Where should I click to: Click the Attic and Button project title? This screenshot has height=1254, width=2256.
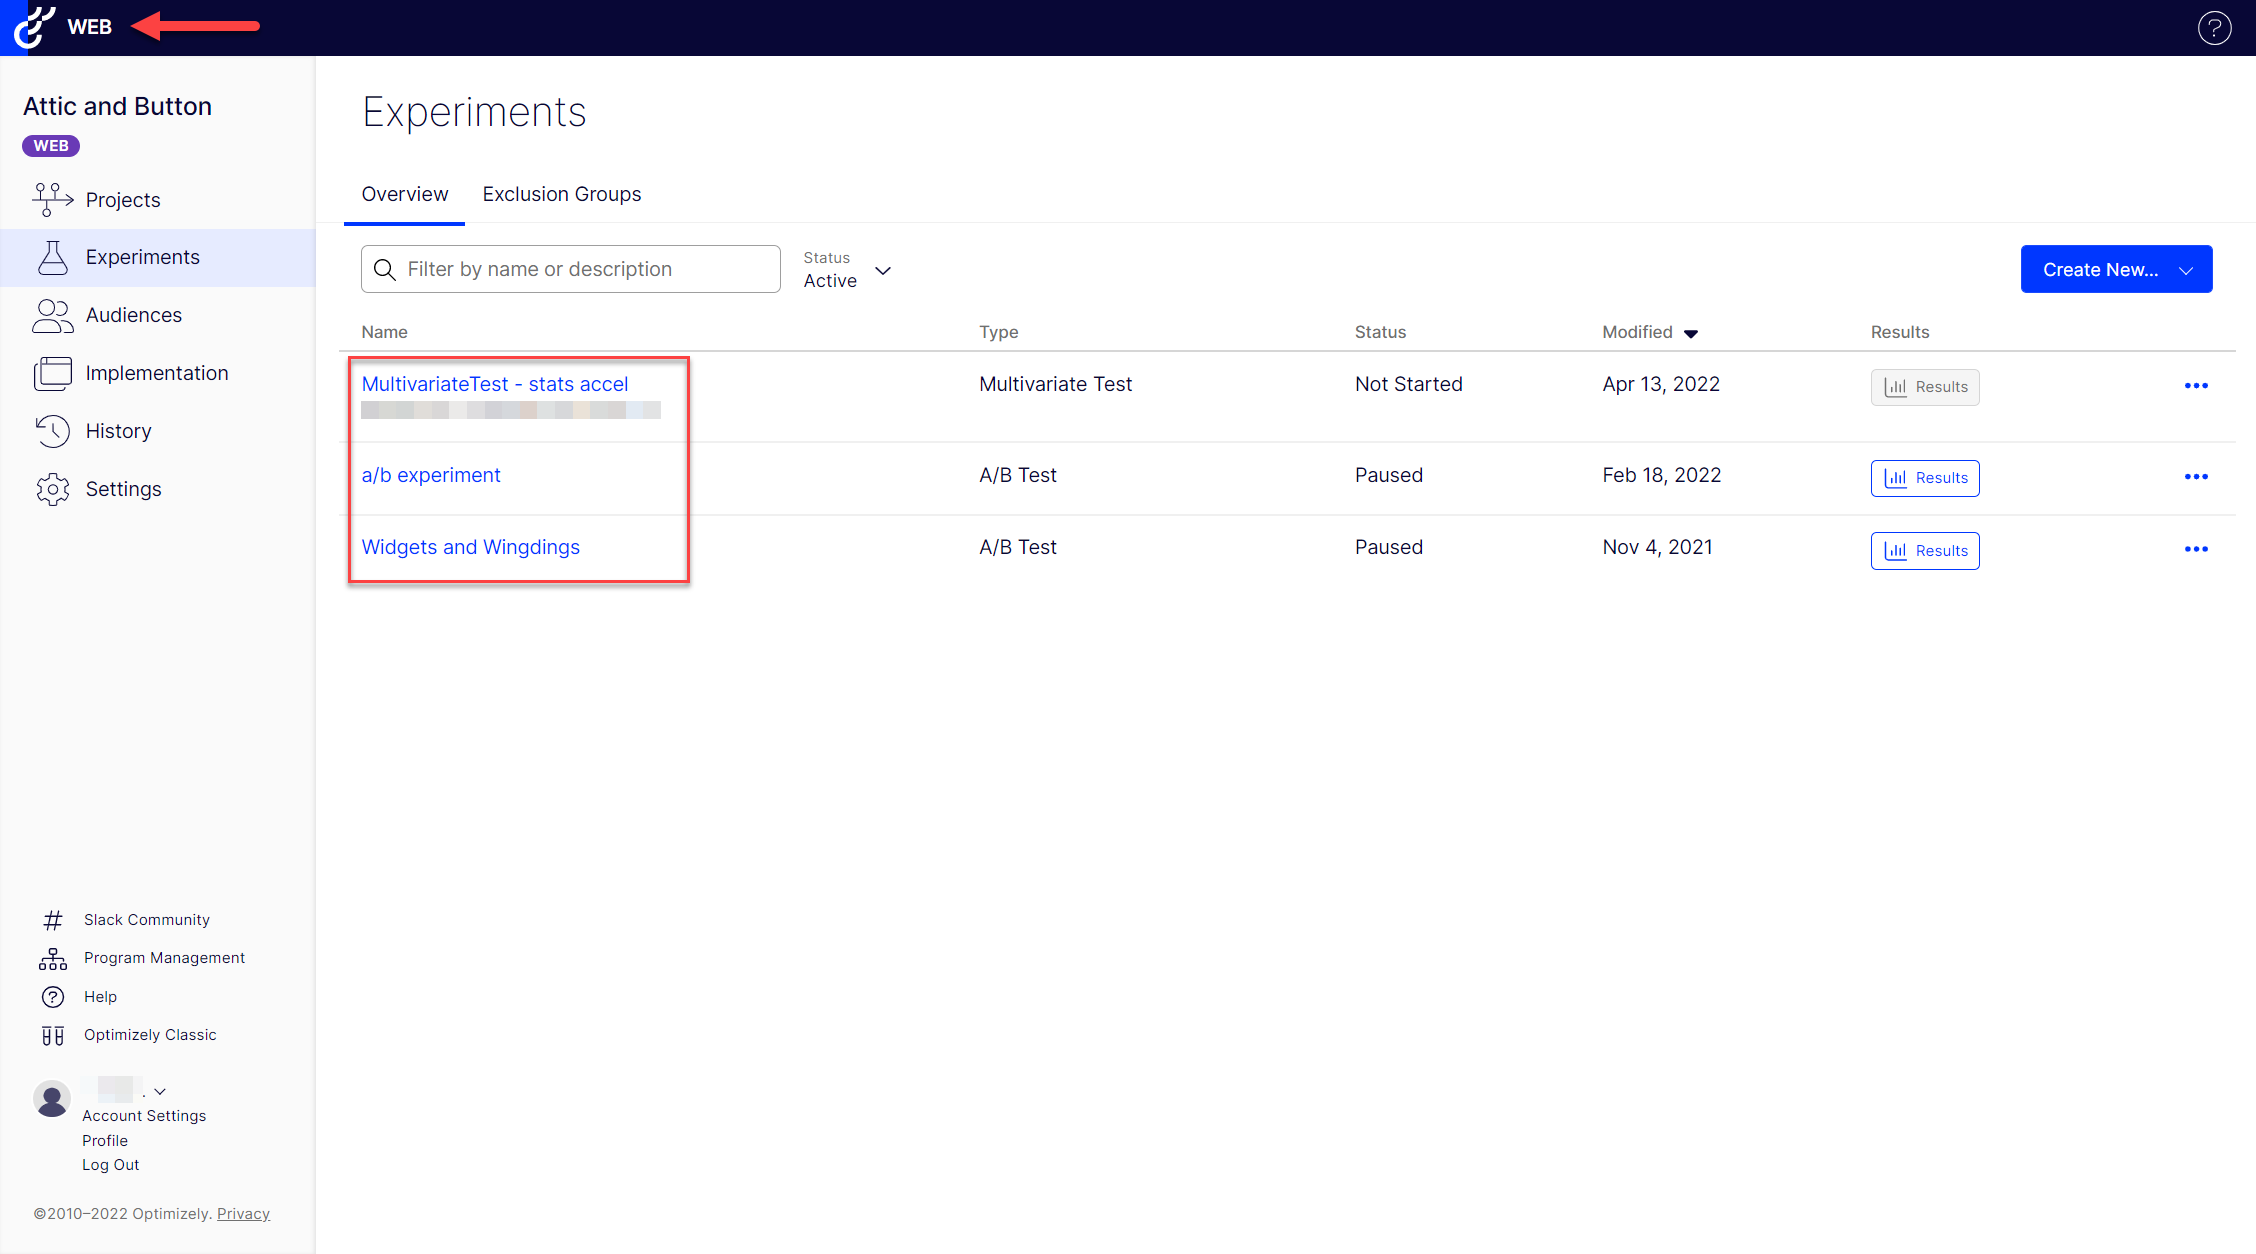[117, 106]
